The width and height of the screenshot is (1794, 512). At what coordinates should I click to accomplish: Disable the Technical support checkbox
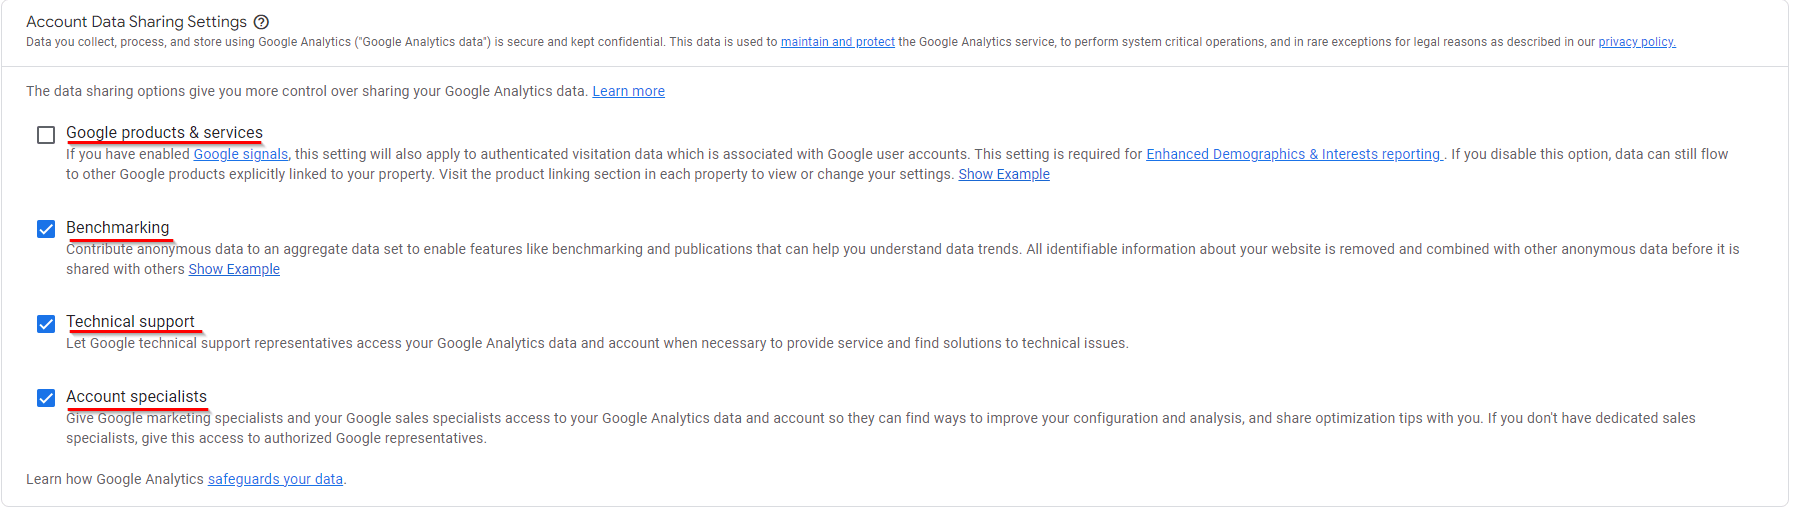[46, 324]
